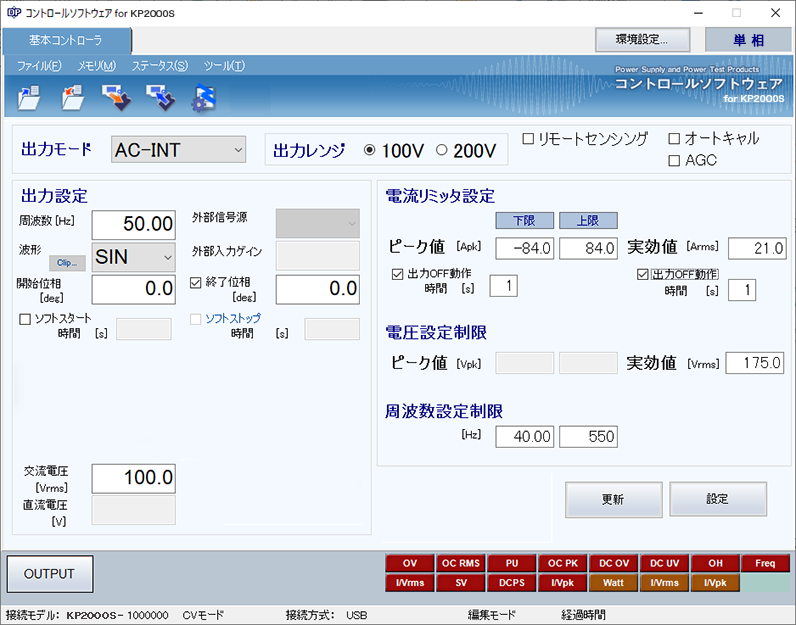Viewport: 796px width, 625px height.
Task: Expand the SIN waveform dropdown
Action: pos(133,257)
